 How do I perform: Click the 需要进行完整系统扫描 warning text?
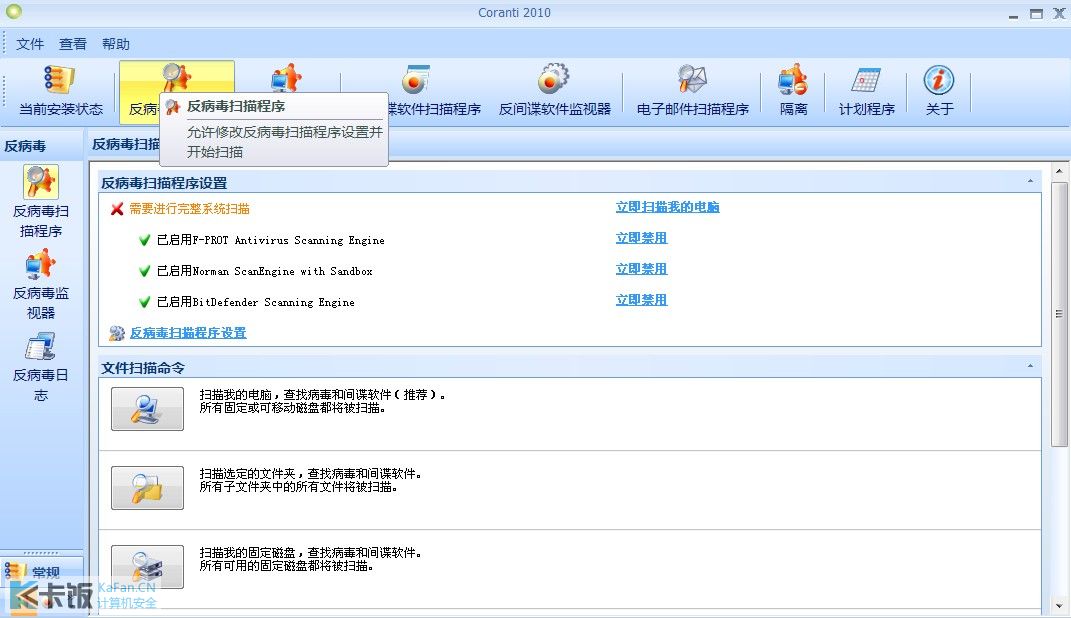189,209
